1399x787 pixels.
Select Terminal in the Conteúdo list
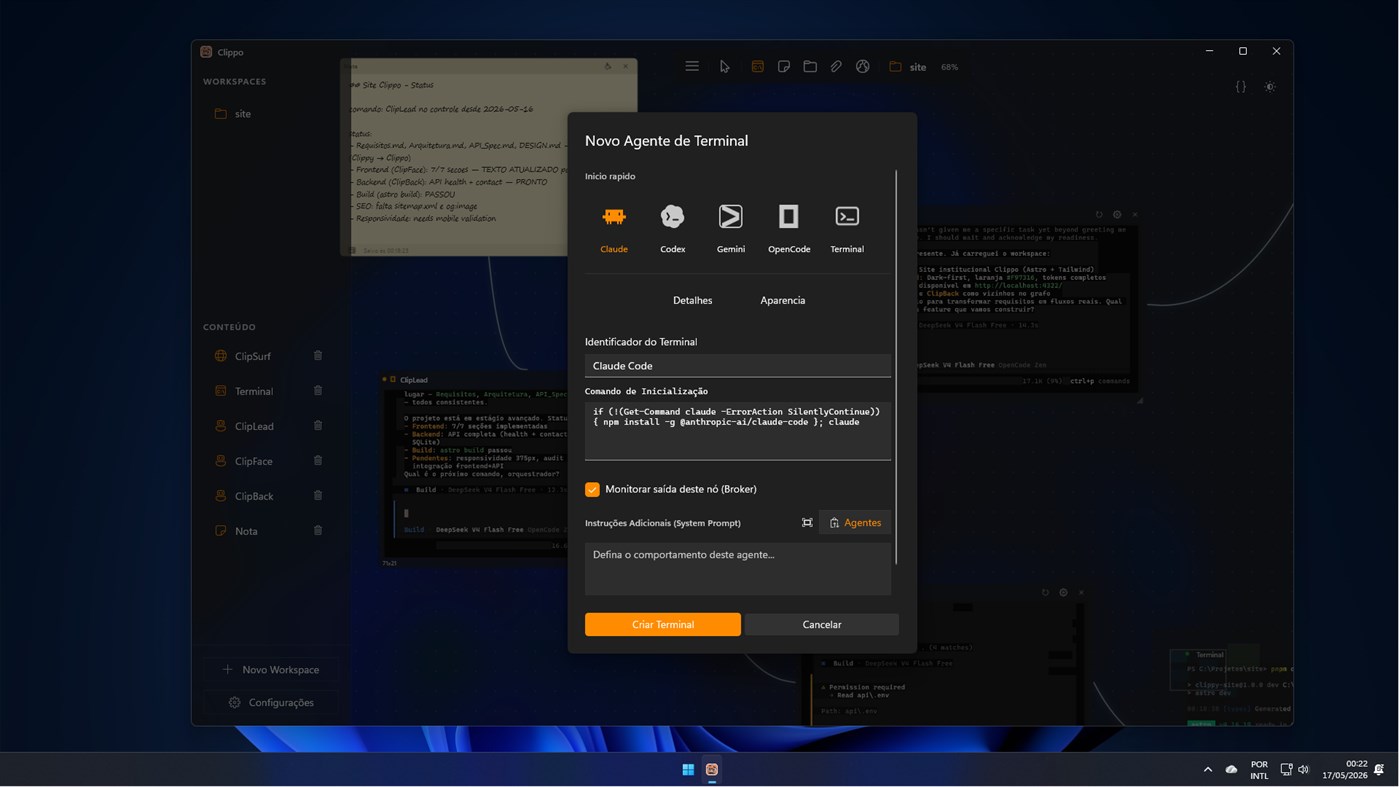click(254, 391)
